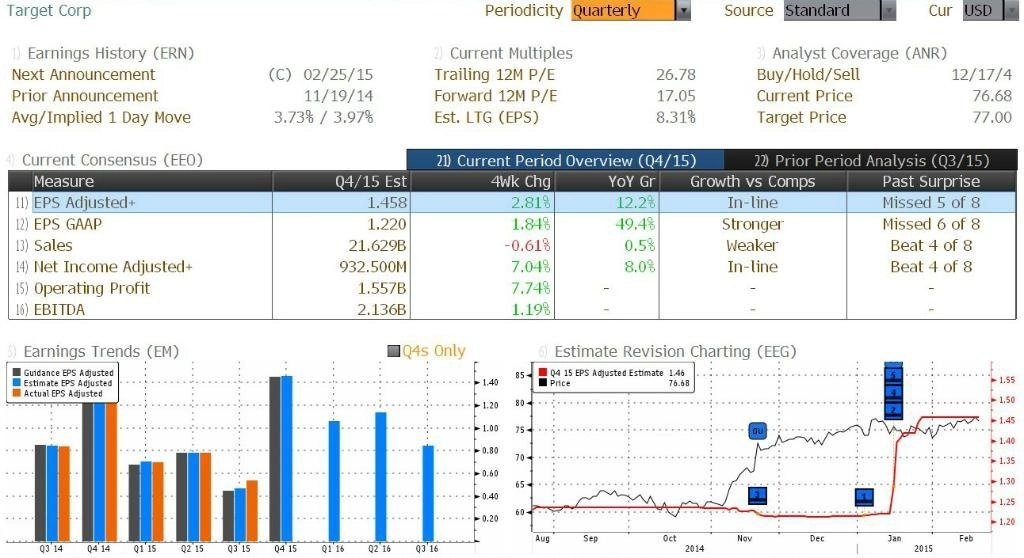
Task: Select the EPS Adjusted+ measure row
Action: pos(513,203)
